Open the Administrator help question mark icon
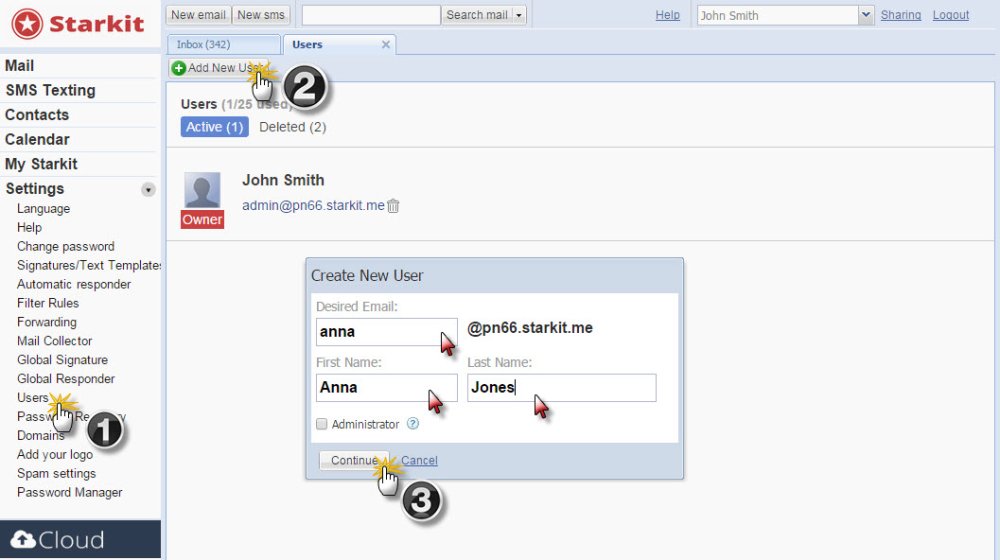Screen dimensions: 1000x560 pos(413,424)
